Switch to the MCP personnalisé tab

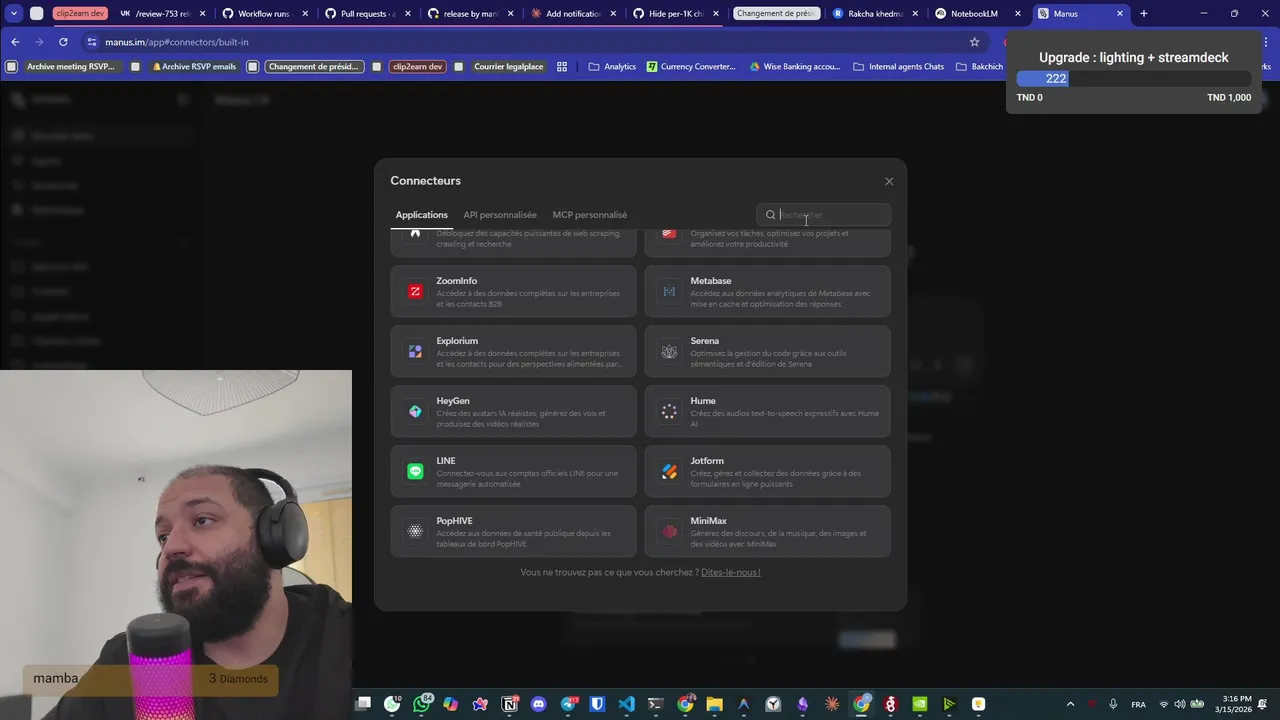tap(590, 215)
